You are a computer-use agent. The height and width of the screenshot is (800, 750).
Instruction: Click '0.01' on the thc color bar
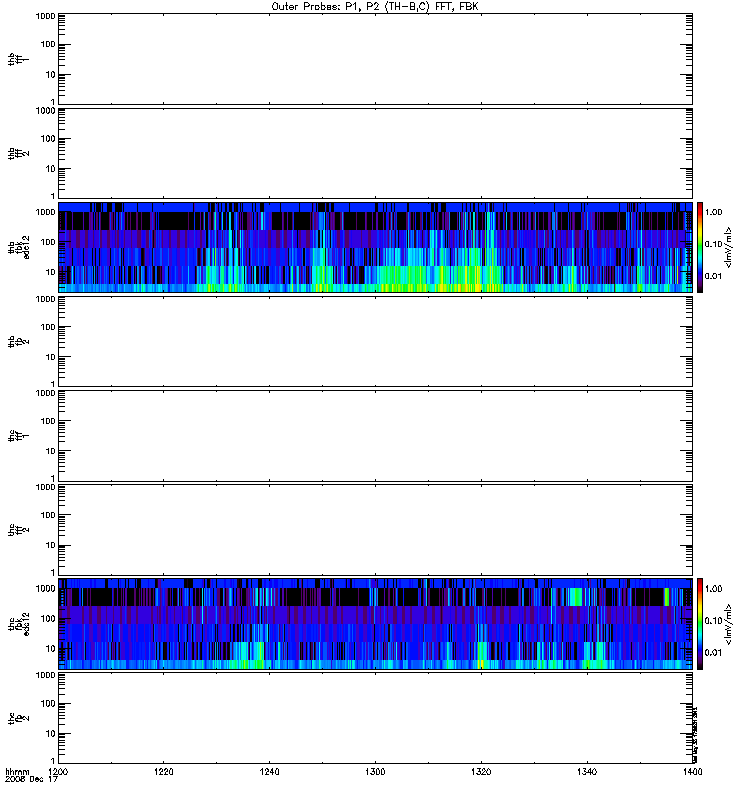713,653
